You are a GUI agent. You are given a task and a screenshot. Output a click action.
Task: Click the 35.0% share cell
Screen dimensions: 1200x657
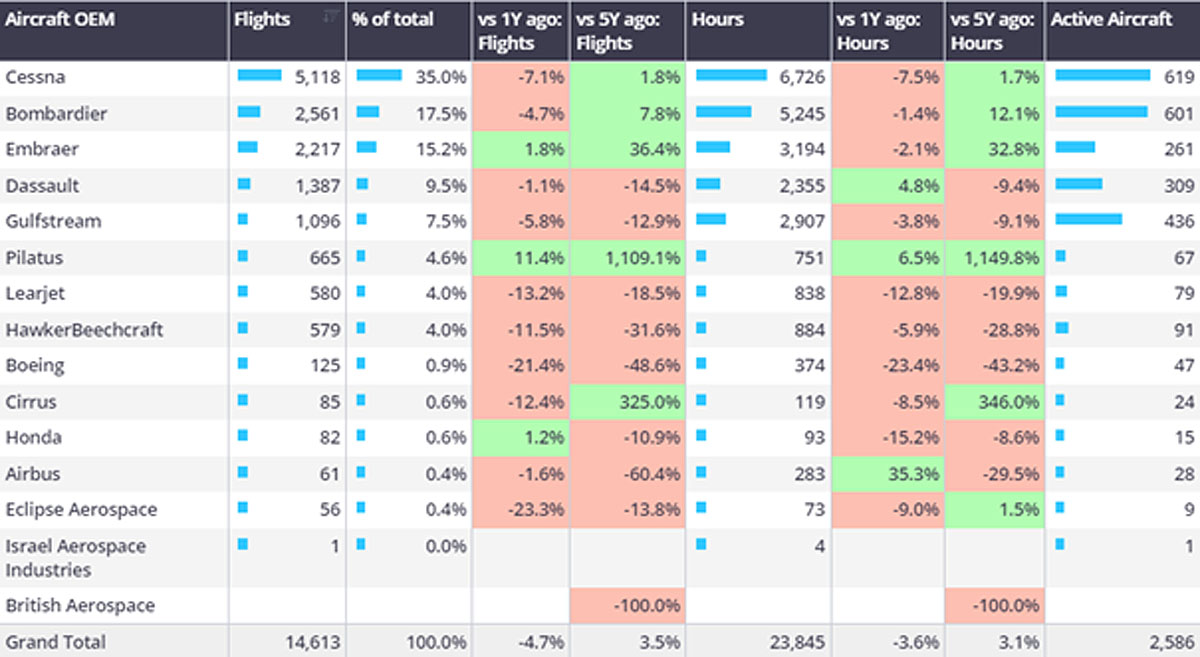click(x=408, y=77)
